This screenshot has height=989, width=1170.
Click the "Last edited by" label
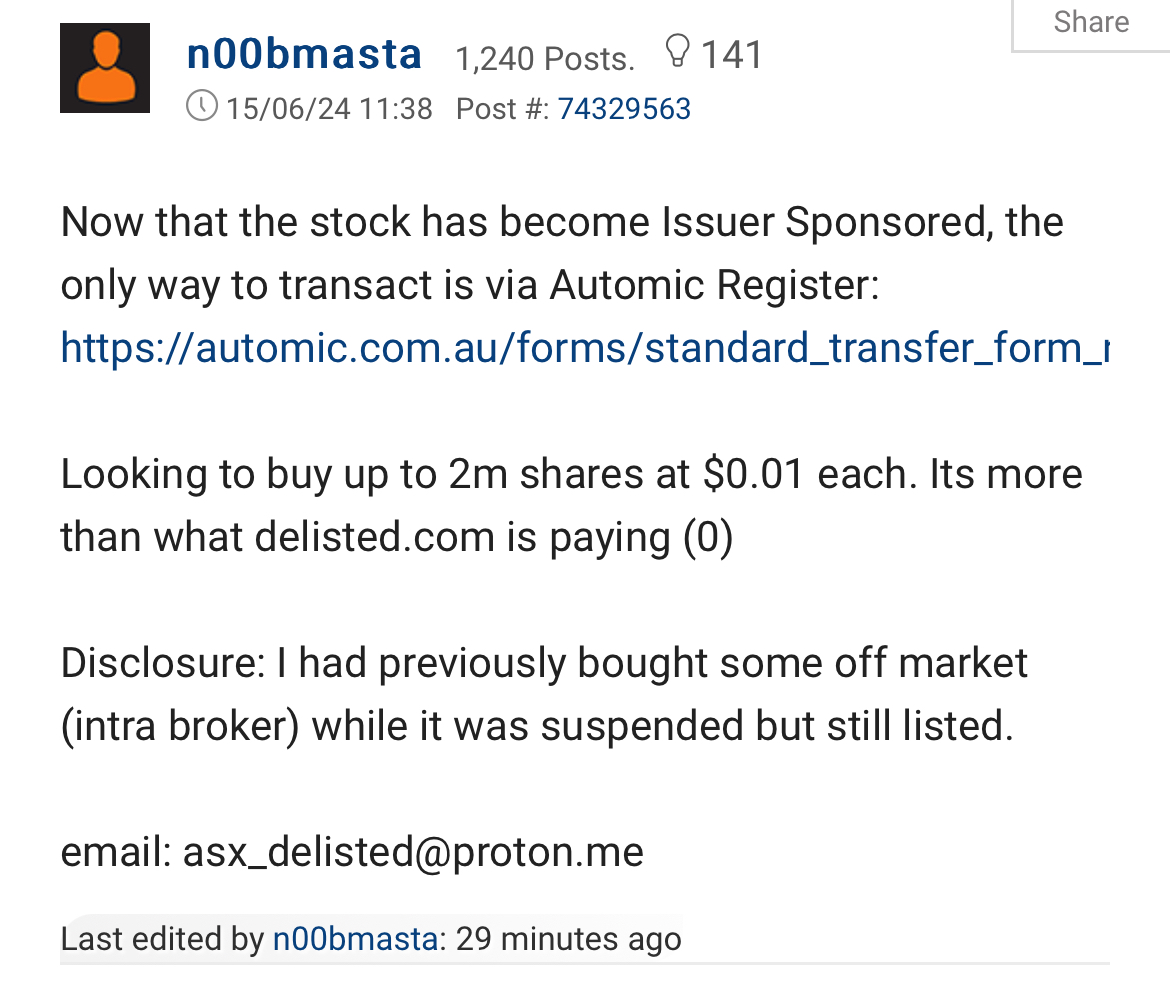click(x=162, y=939)
